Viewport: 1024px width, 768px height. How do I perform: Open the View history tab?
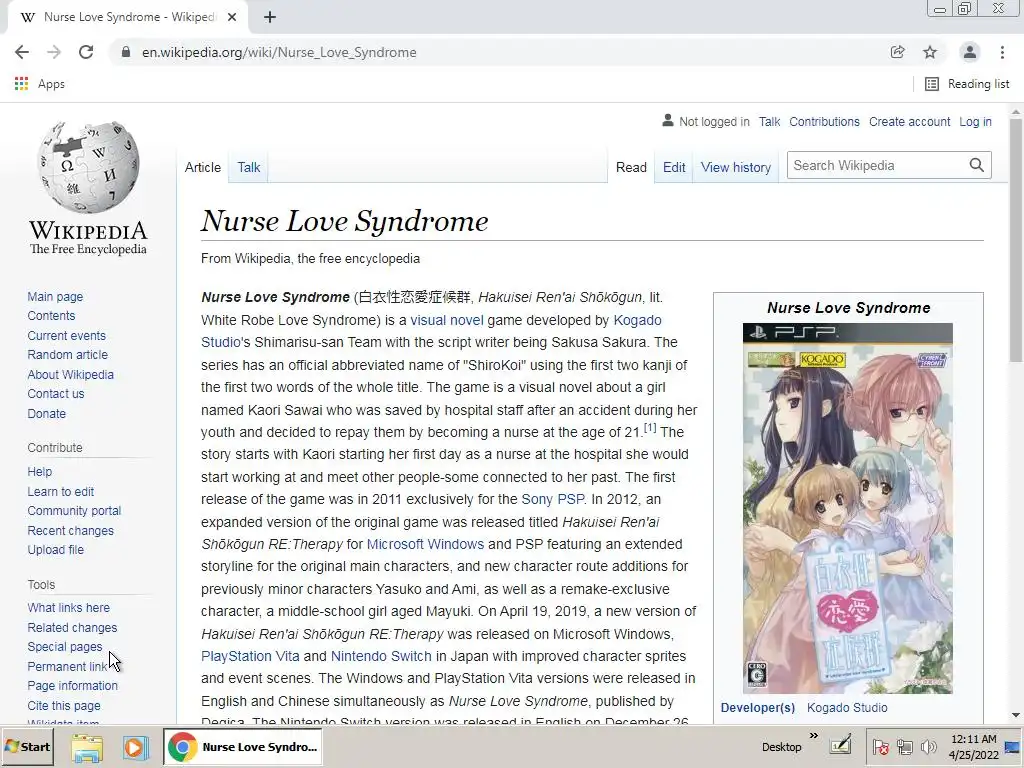pos(735,167)
